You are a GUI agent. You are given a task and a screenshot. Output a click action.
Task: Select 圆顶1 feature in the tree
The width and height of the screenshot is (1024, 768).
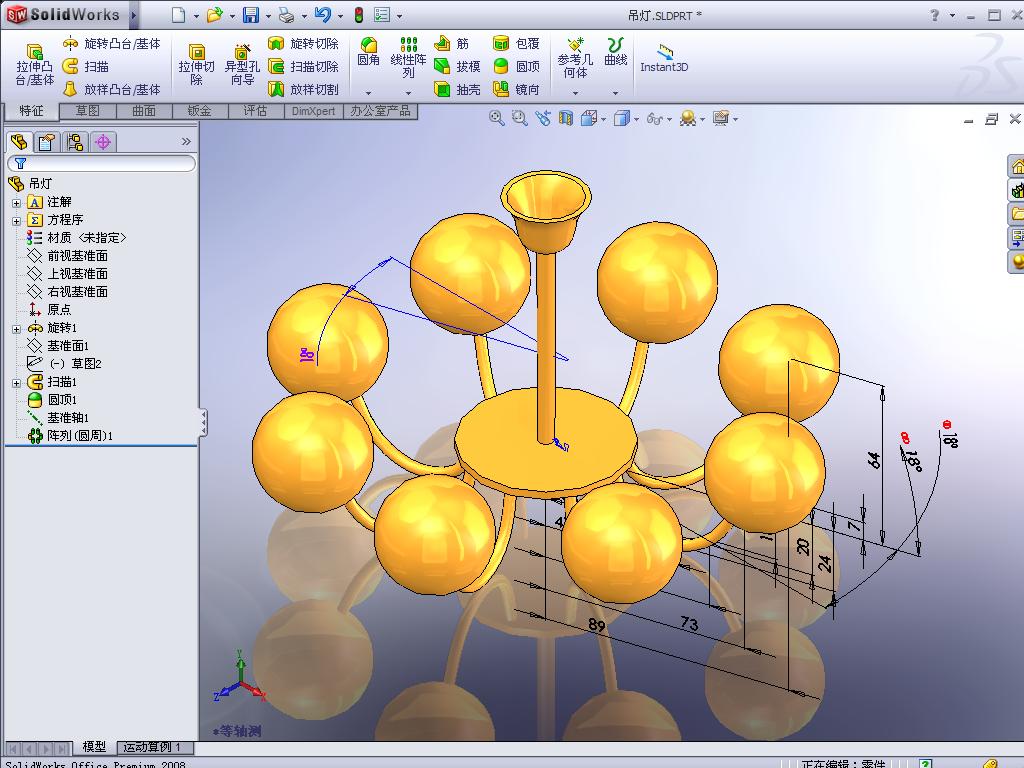52,400
